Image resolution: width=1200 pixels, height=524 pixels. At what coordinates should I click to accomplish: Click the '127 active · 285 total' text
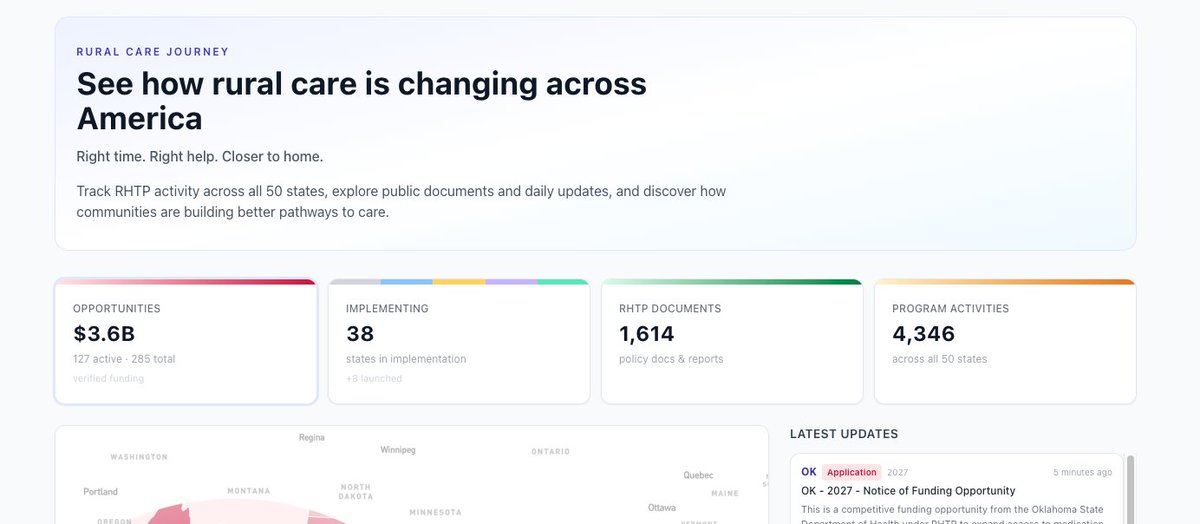pyautogui.click(x=124, y=359)
